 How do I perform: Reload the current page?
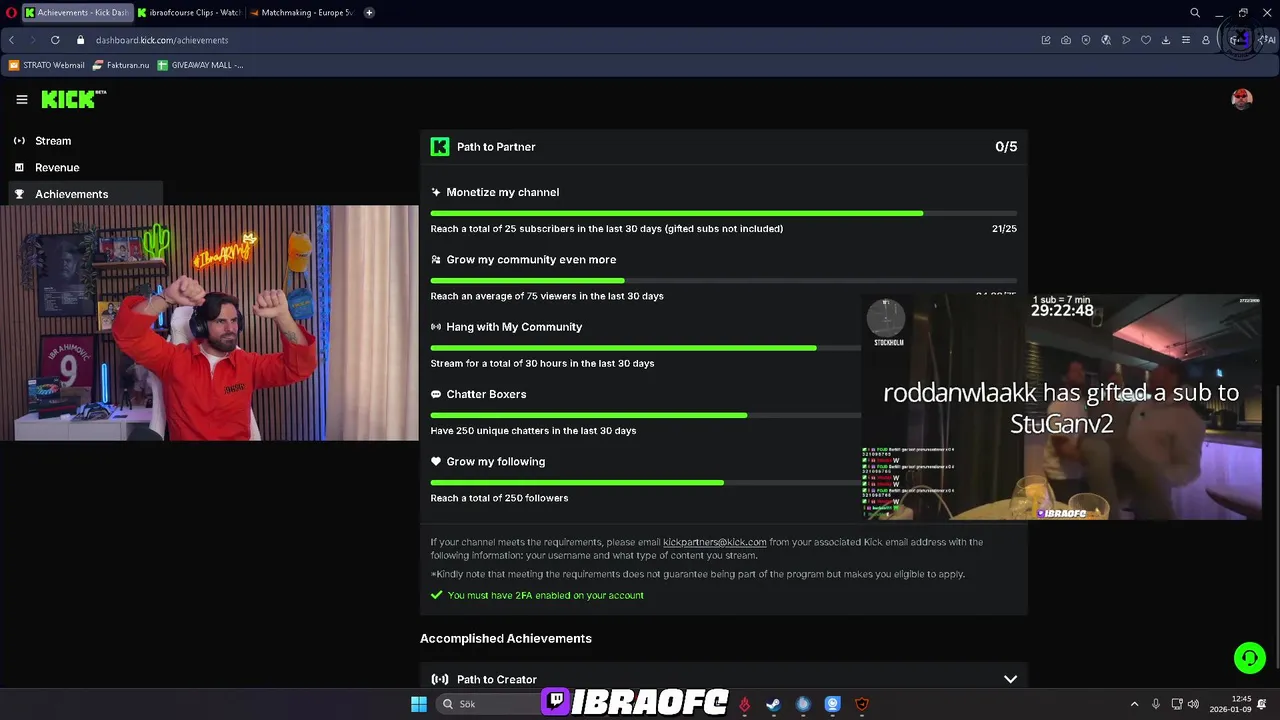[55, 40]
